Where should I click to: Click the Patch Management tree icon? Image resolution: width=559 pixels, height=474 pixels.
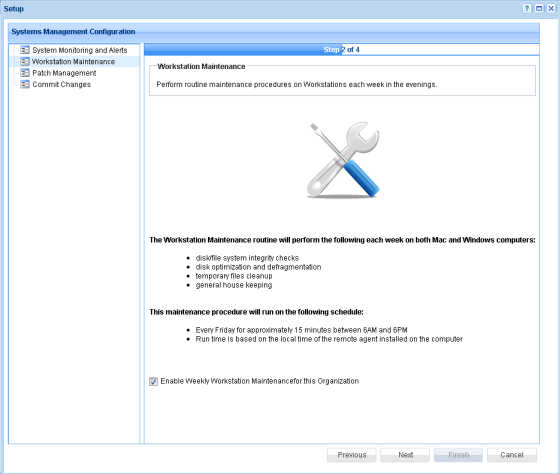(x=25, y=73)
